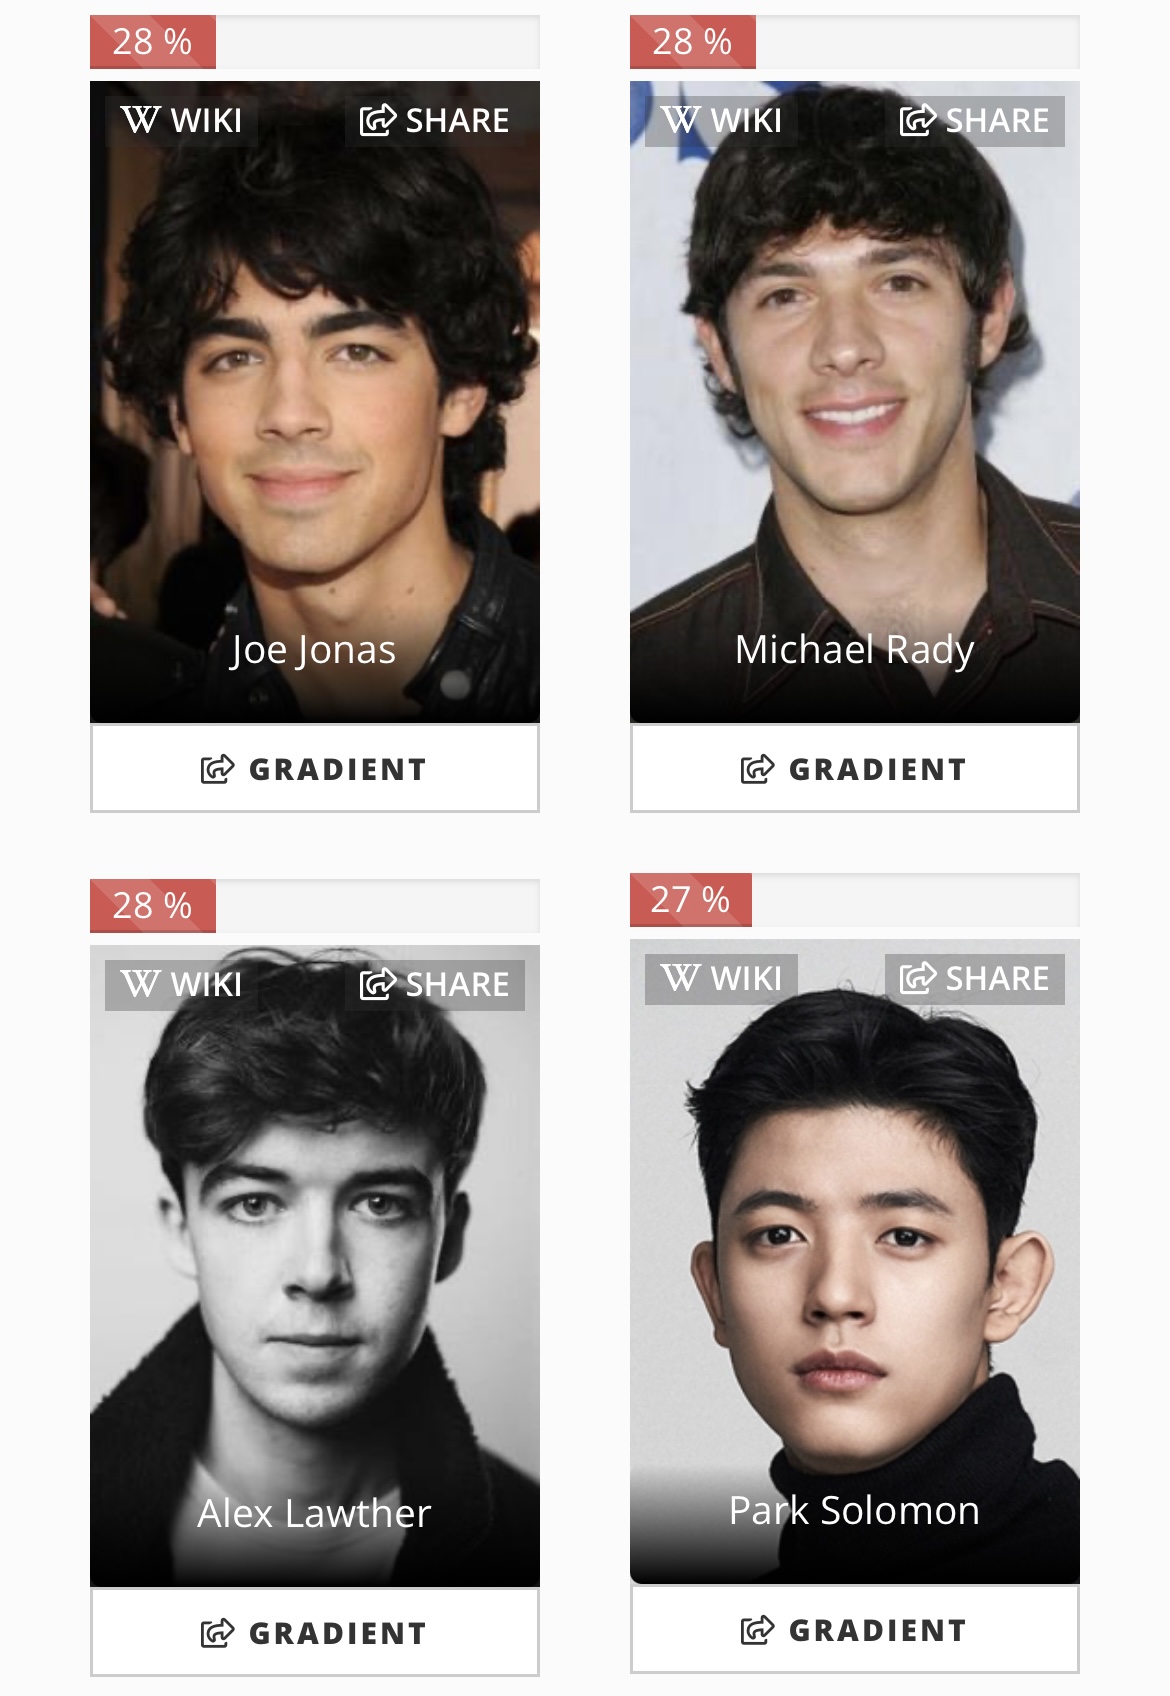Open the Alex Lawther portrait
The image size is (1170, 1696).
click(315, 1266)
